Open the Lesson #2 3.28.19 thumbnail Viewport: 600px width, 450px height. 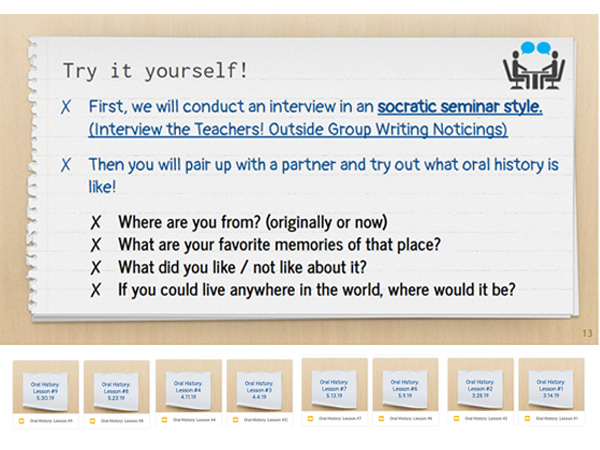pyautogui.click(x=480, y=384)
